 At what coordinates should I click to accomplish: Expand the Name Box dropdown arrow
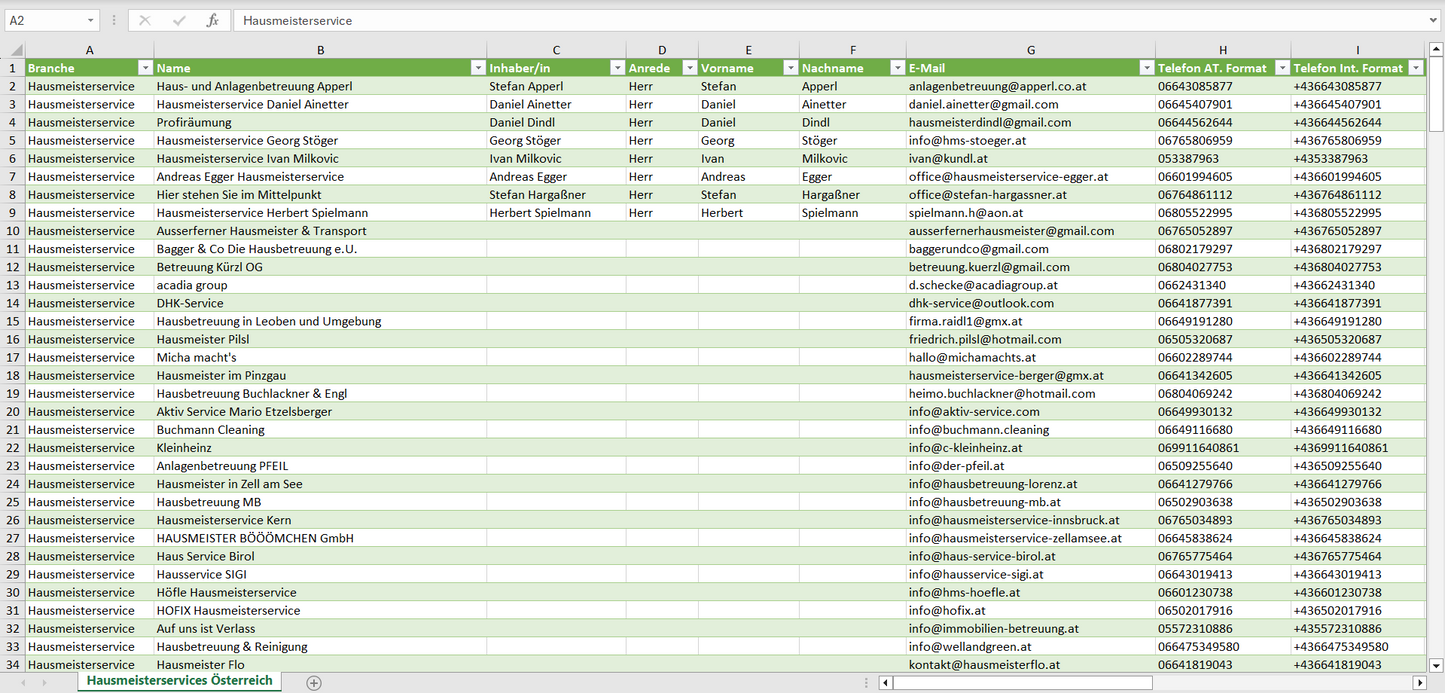90,20
